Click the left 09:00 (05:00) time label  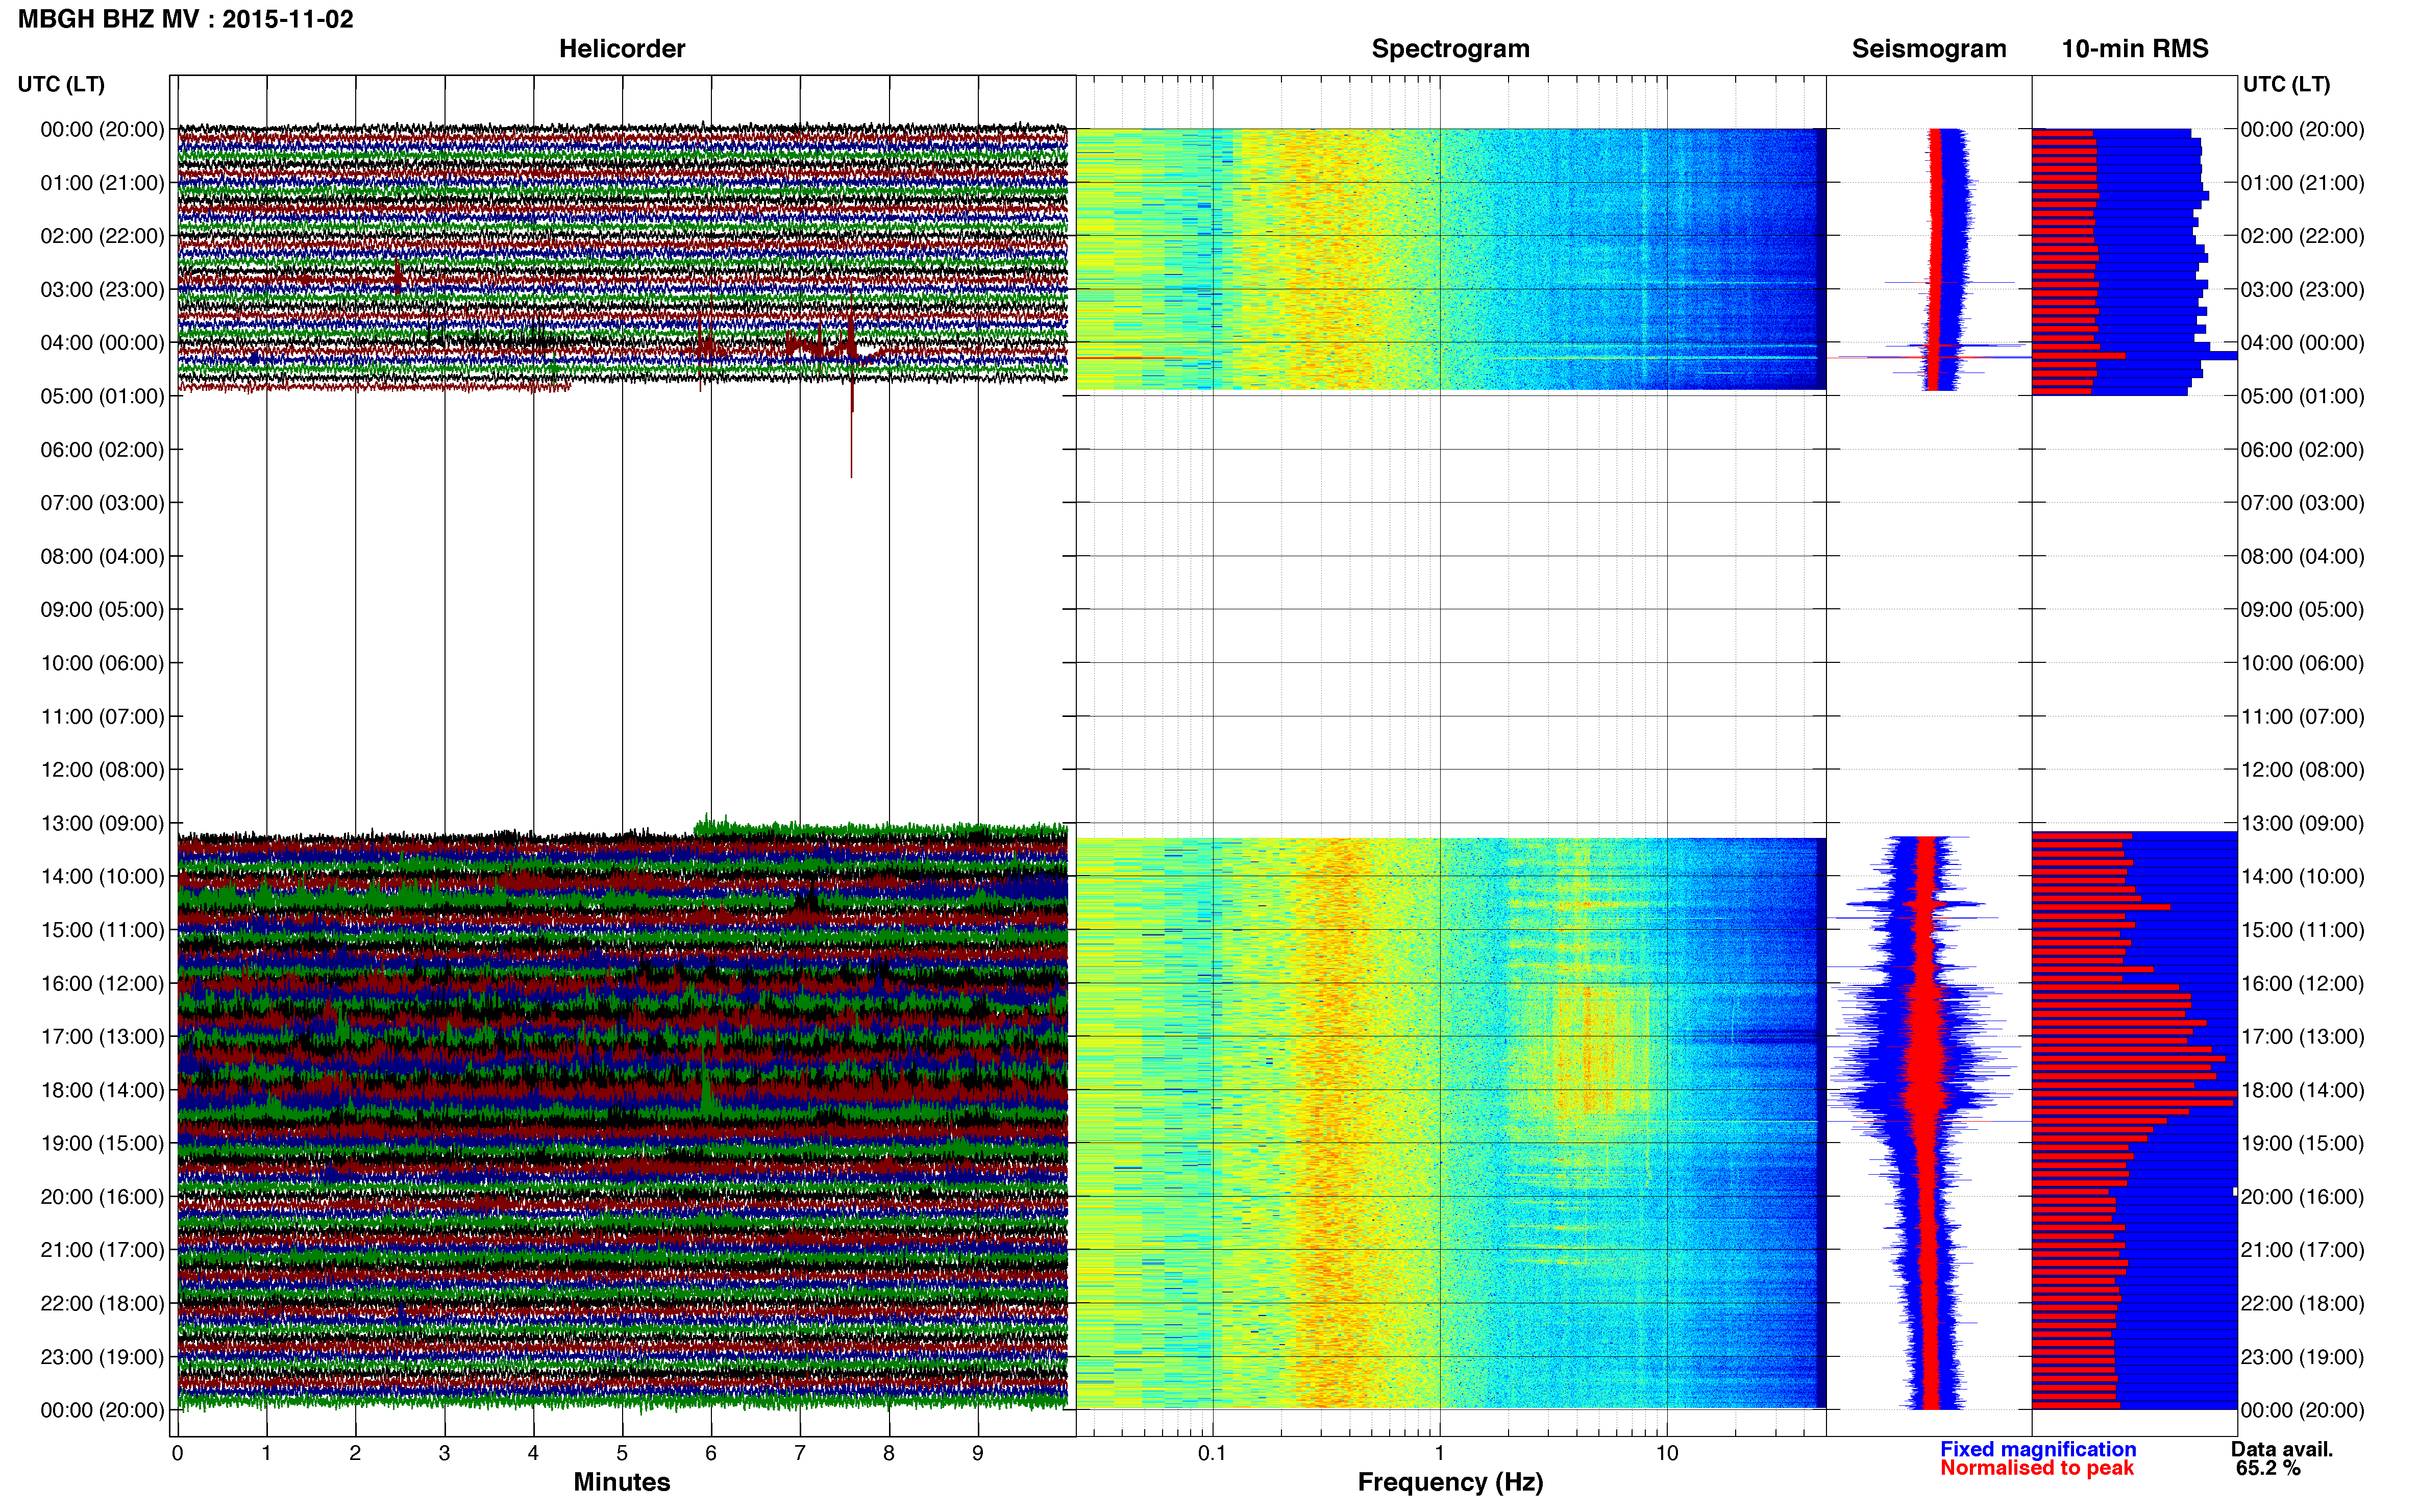point(102,610)
